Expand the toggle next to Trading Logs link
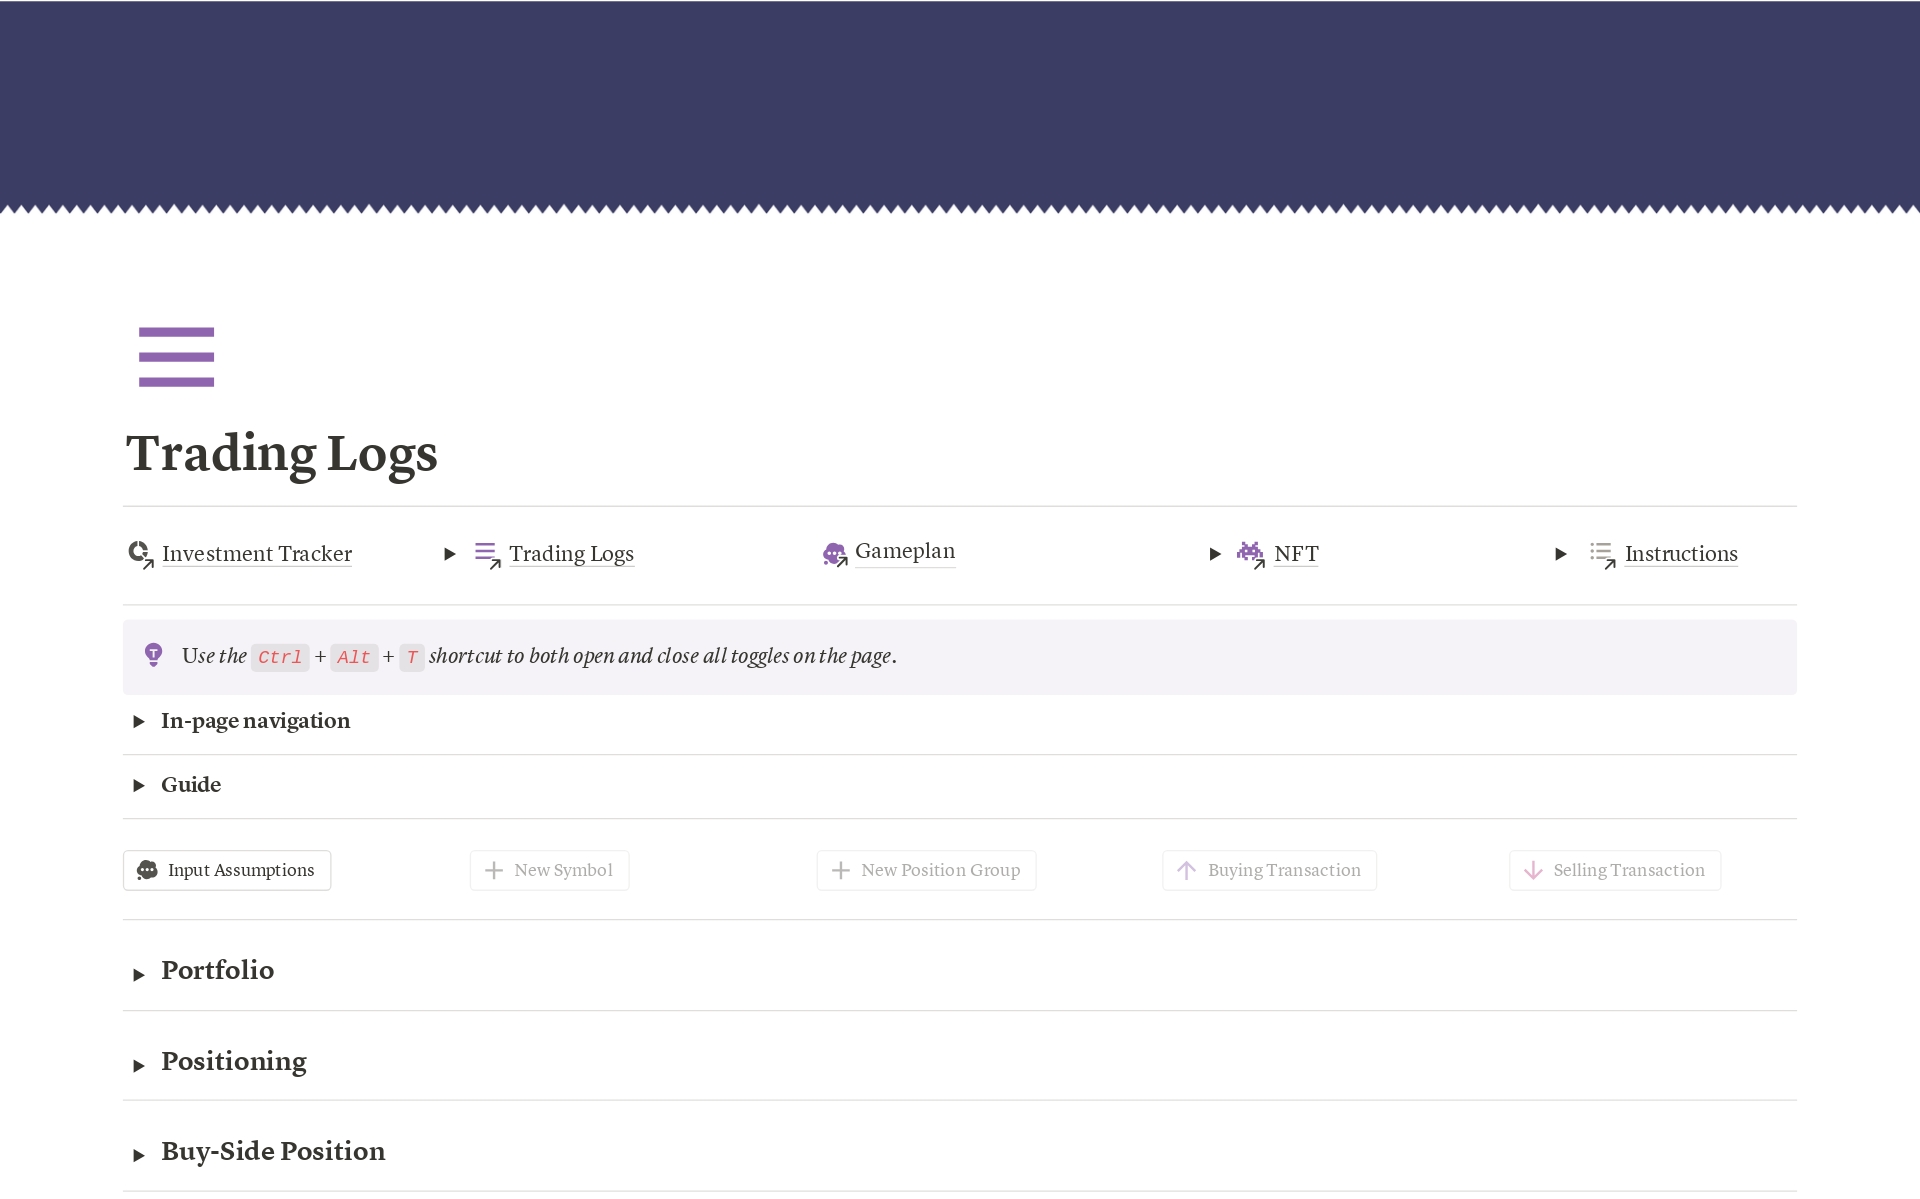 [x=450, y=554]
